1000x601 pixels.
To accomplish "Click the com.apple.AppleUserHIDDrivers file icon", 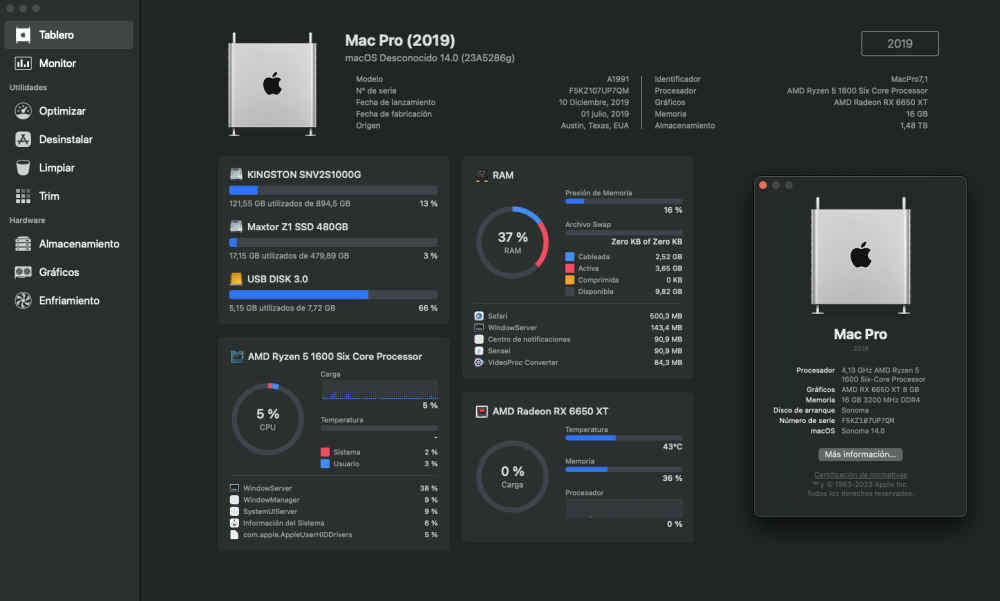I will pyautogui.click(x=234, y=535).
